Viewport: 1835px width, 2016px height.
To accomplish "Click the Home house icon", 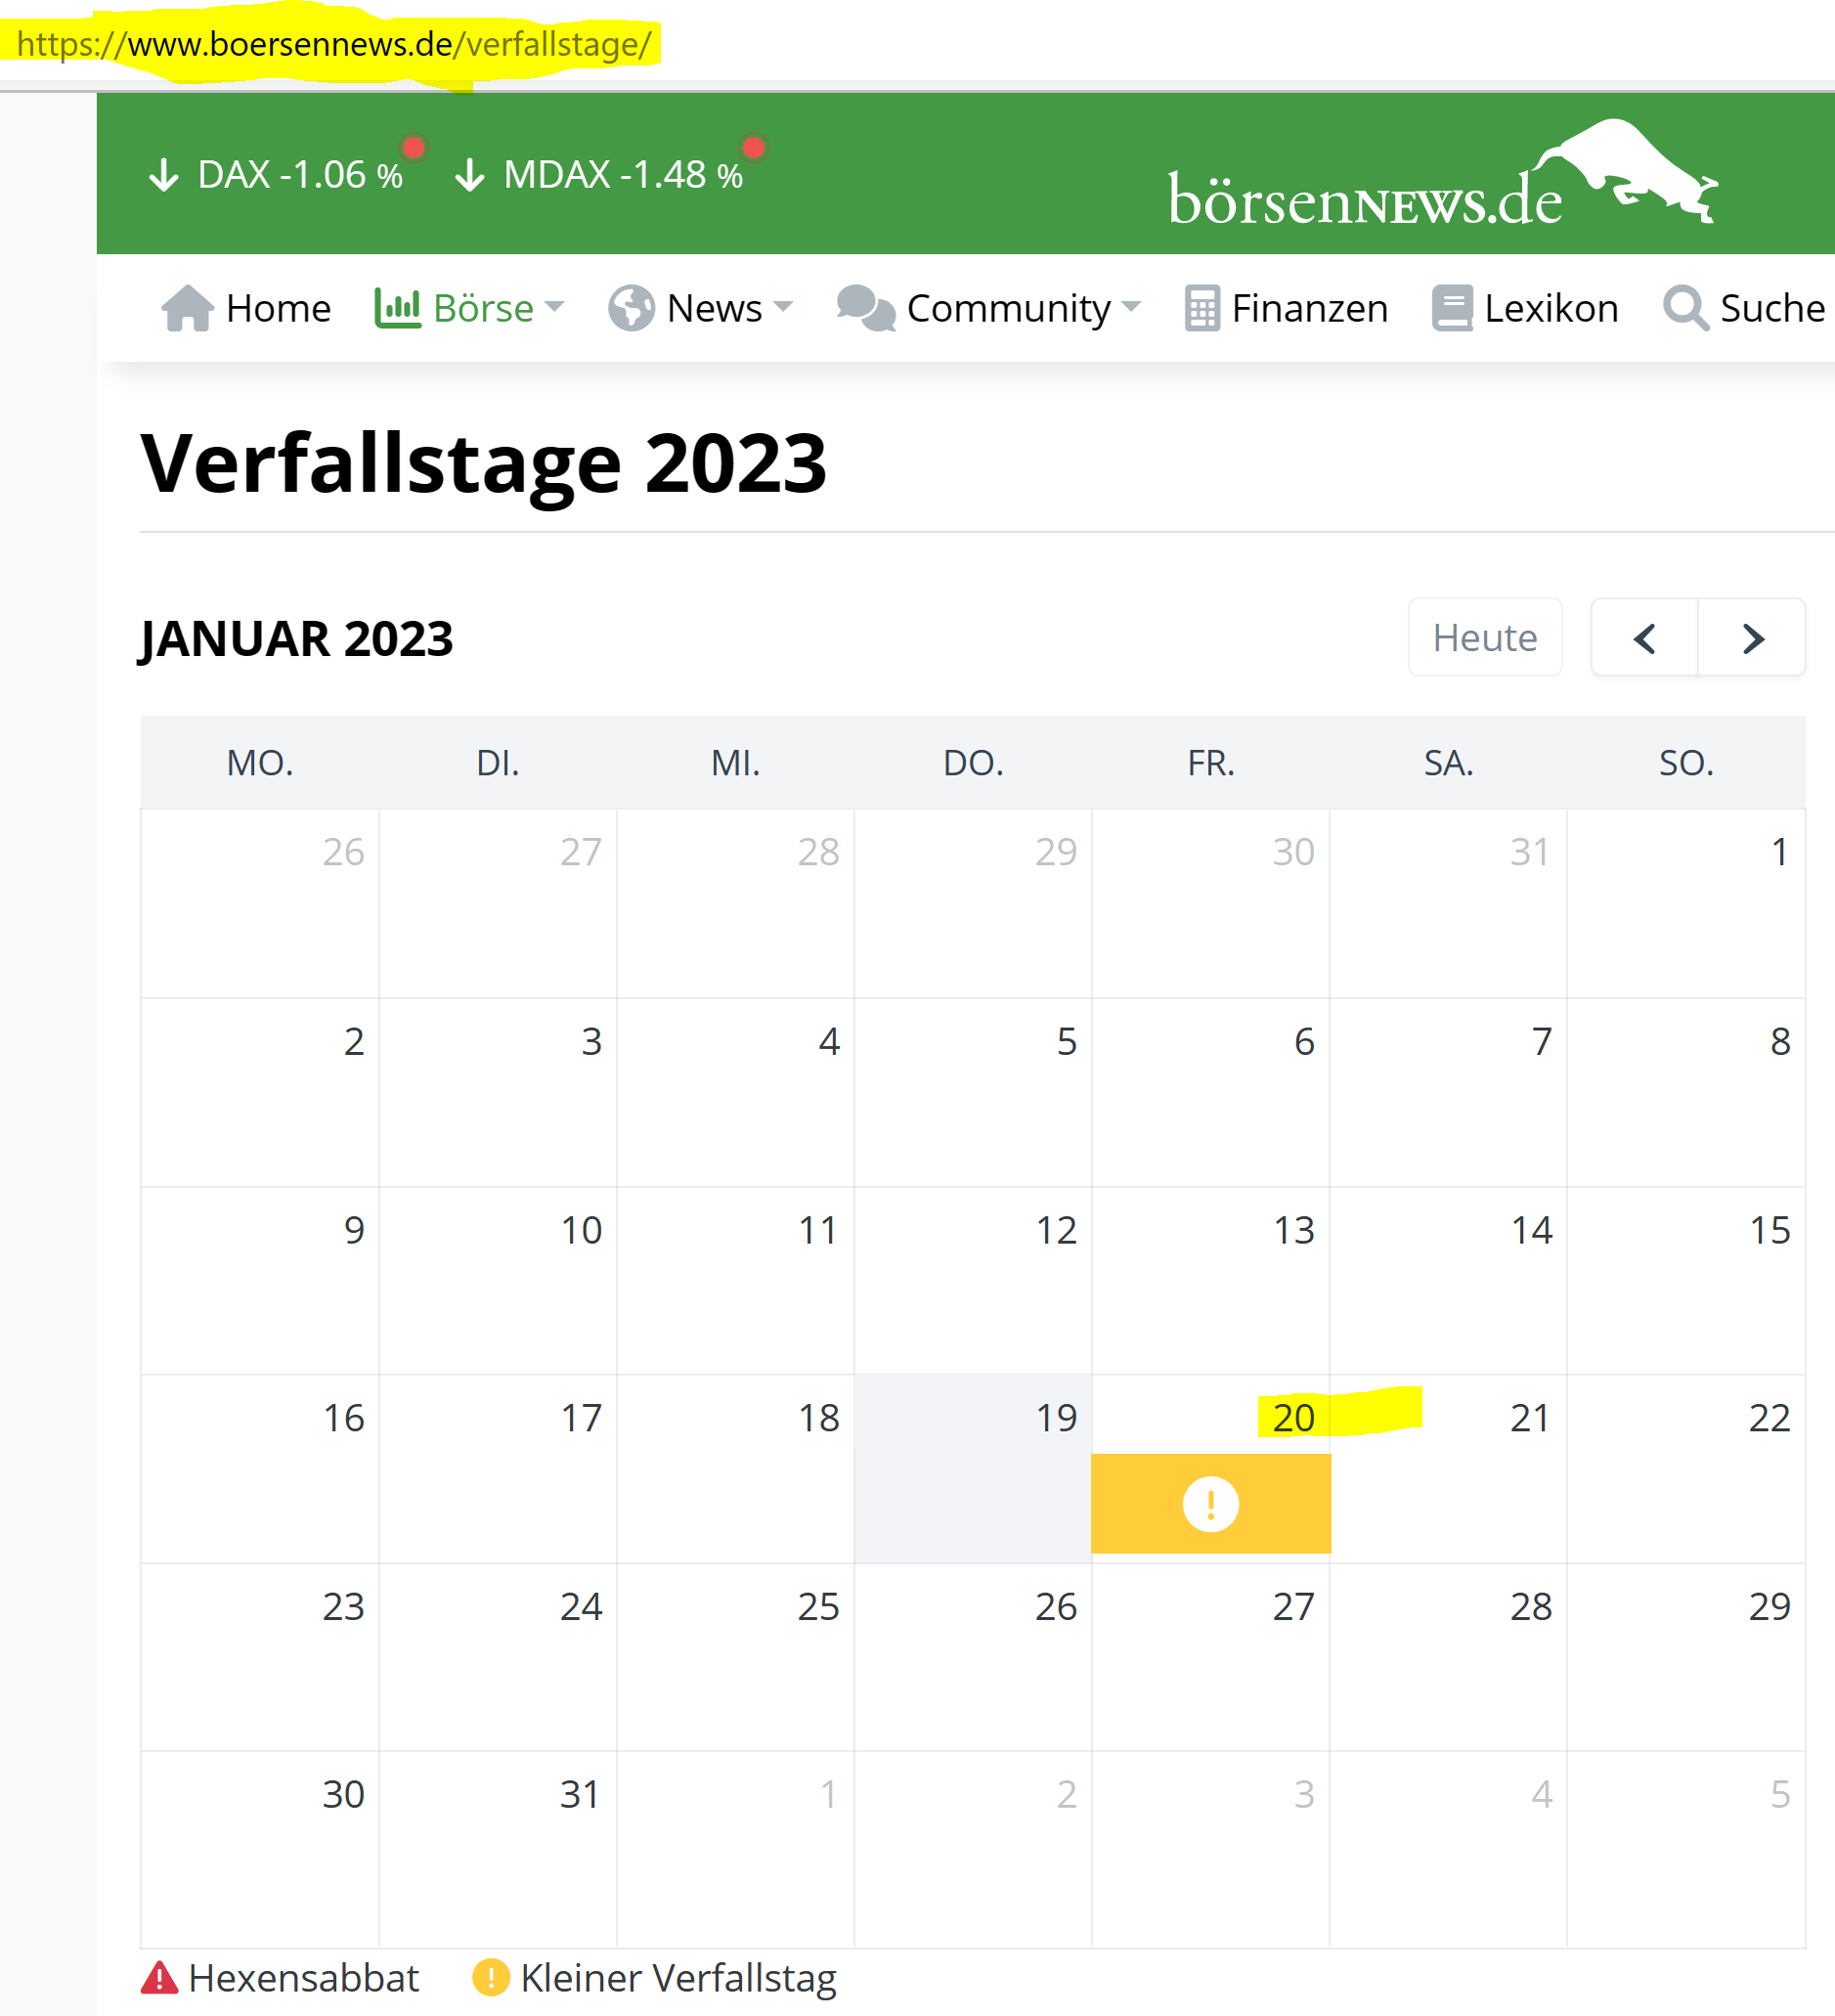I will [x=189, y=308].
